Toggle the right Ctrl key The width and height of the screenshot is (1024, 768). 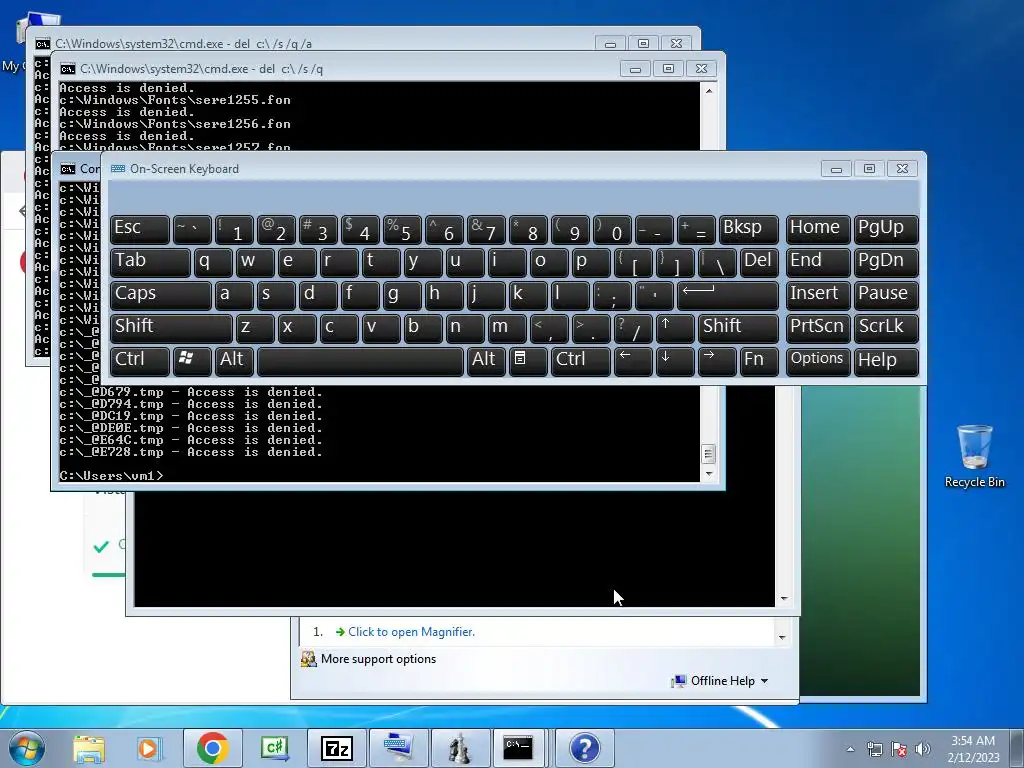[x=581, y=361]
